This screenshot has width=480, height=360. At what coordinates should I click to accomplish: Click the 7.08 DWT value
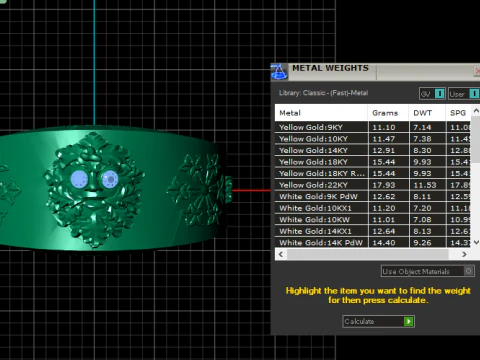[x=422, y=220]
